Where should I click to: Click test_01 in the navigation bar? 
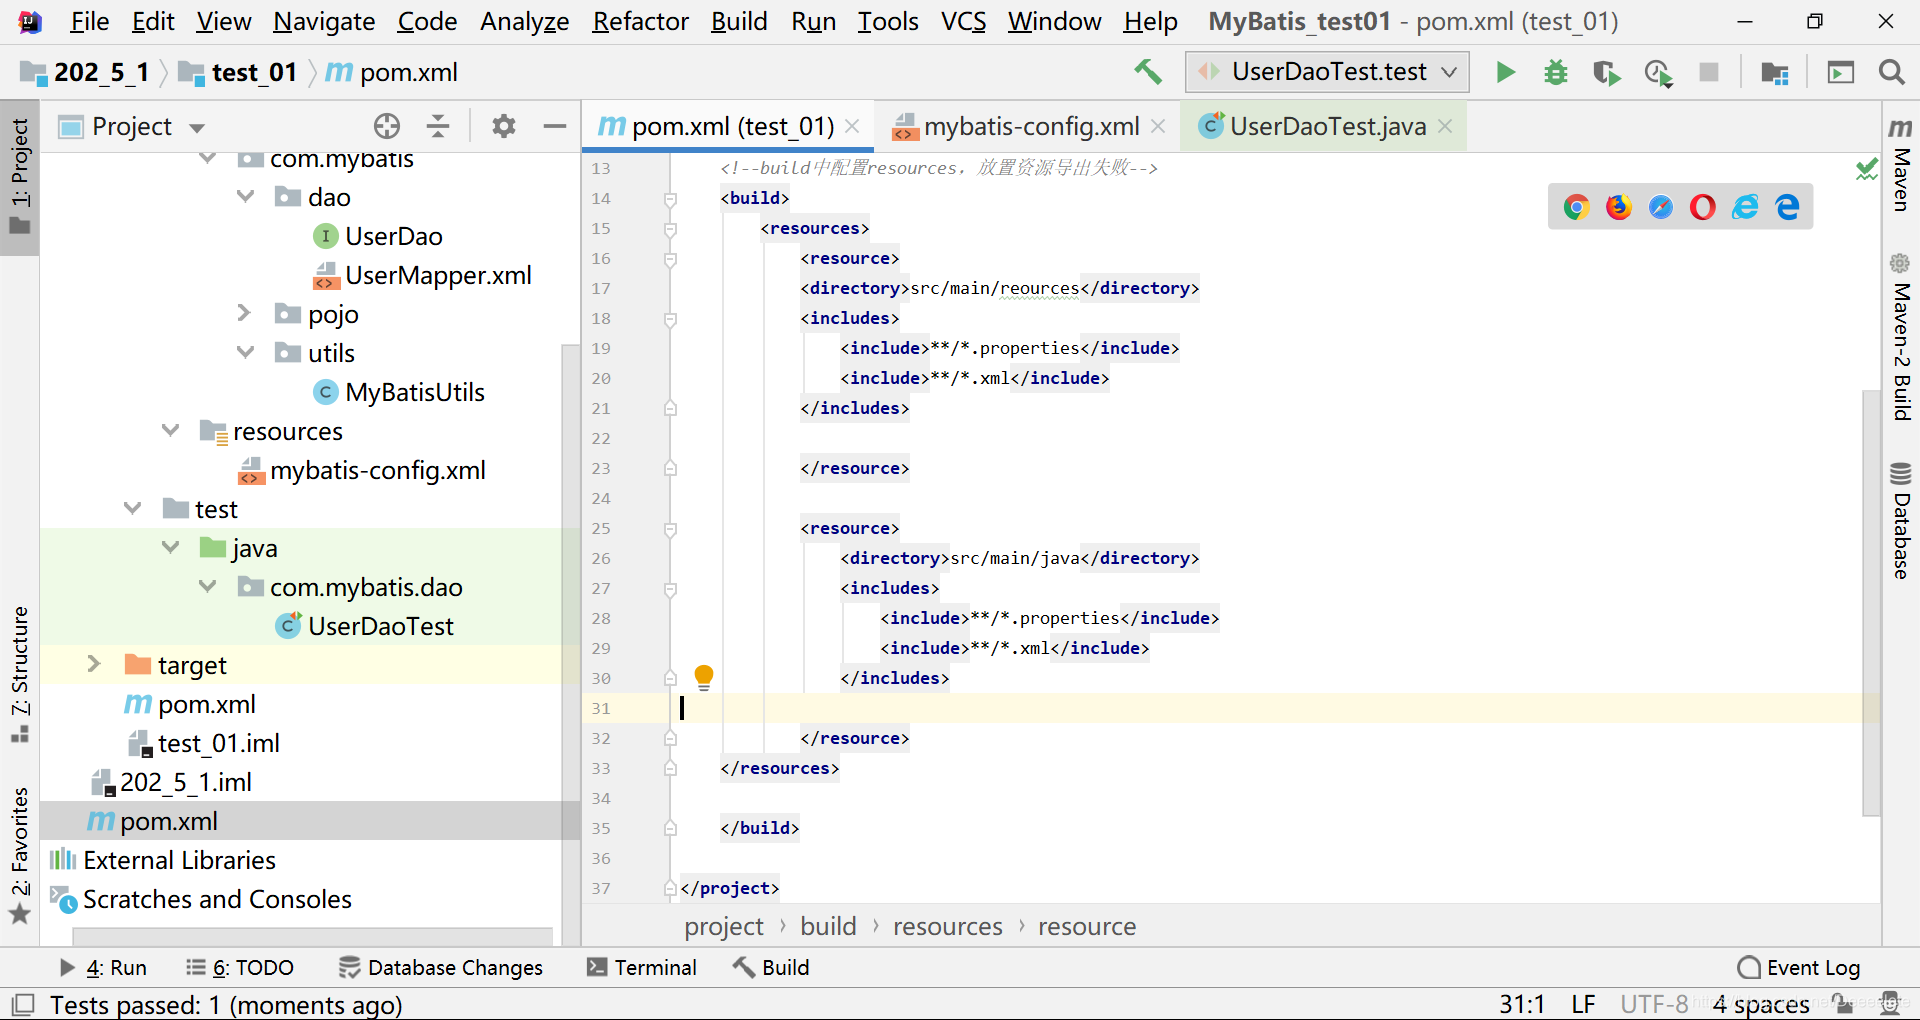click(238, 72)
